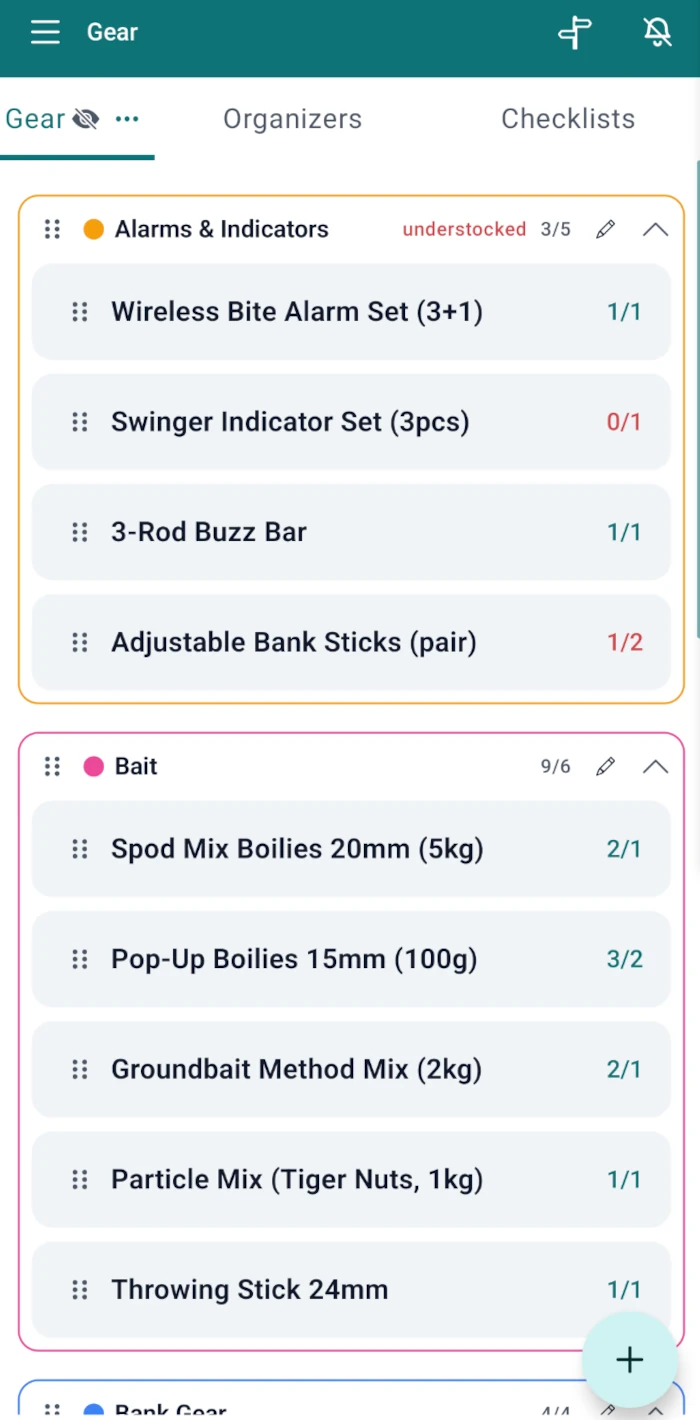Tap the add floating plus button
This screenshot has height=1420, width=700.
(x=629, y=1360)
